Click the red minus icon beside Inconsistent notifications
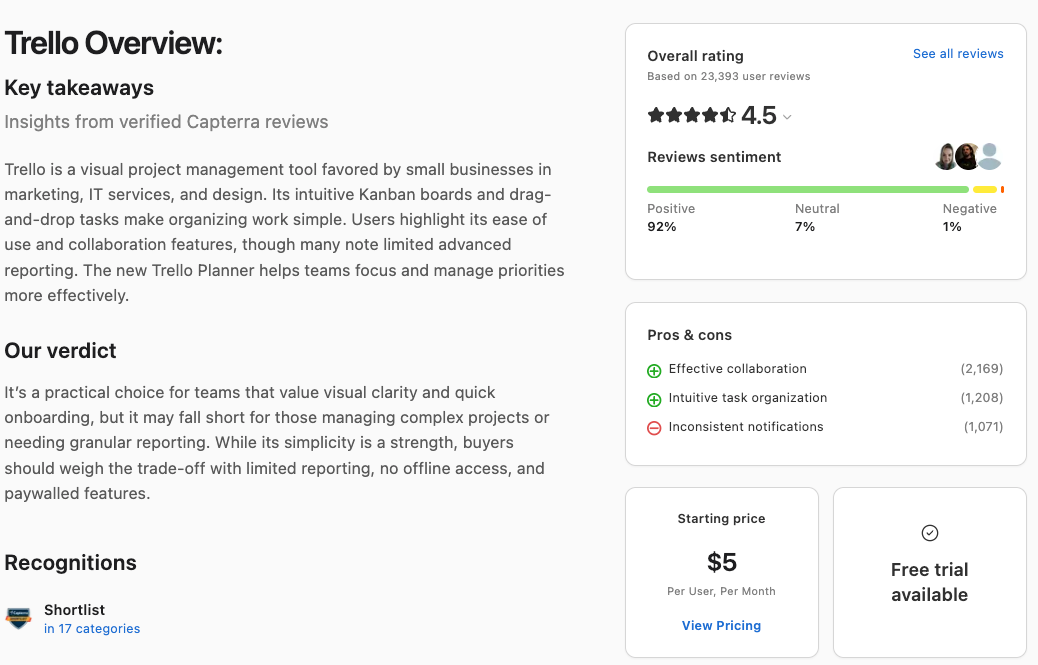 (654, 427)
